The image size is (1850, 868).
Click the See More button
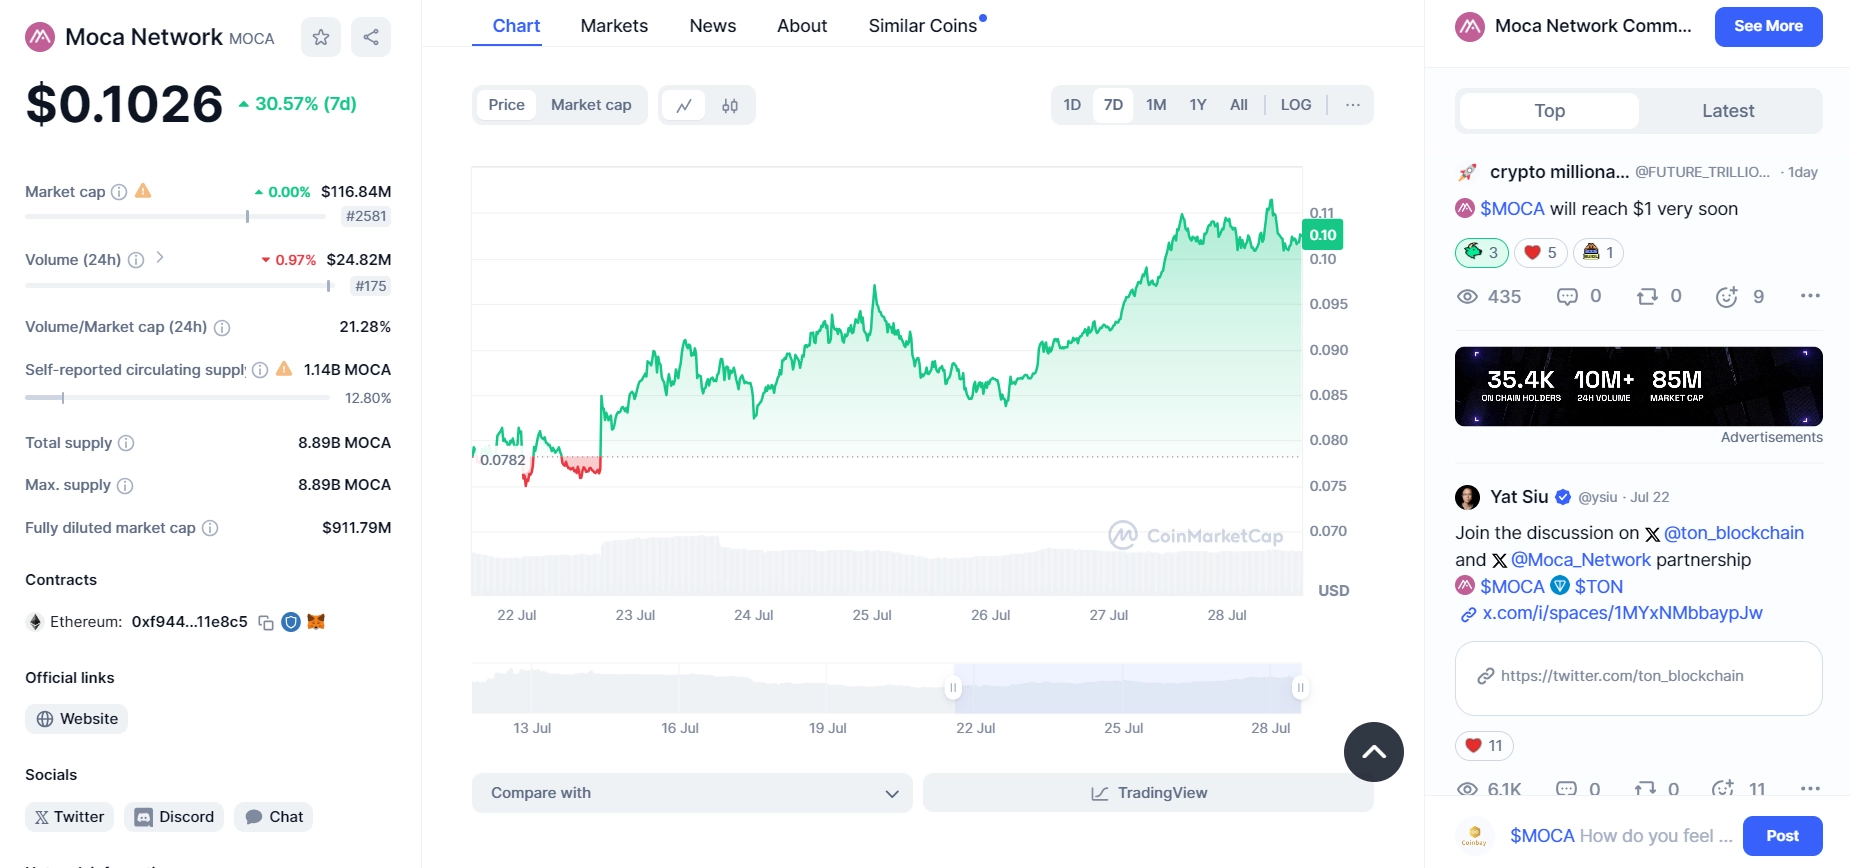point(1768,27)
